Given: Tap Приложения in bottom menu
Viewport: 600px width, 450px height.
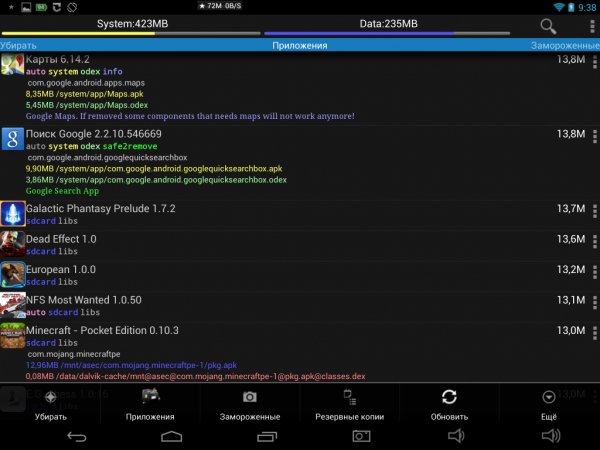Looking at the screenshot, I should click(150, 404).
